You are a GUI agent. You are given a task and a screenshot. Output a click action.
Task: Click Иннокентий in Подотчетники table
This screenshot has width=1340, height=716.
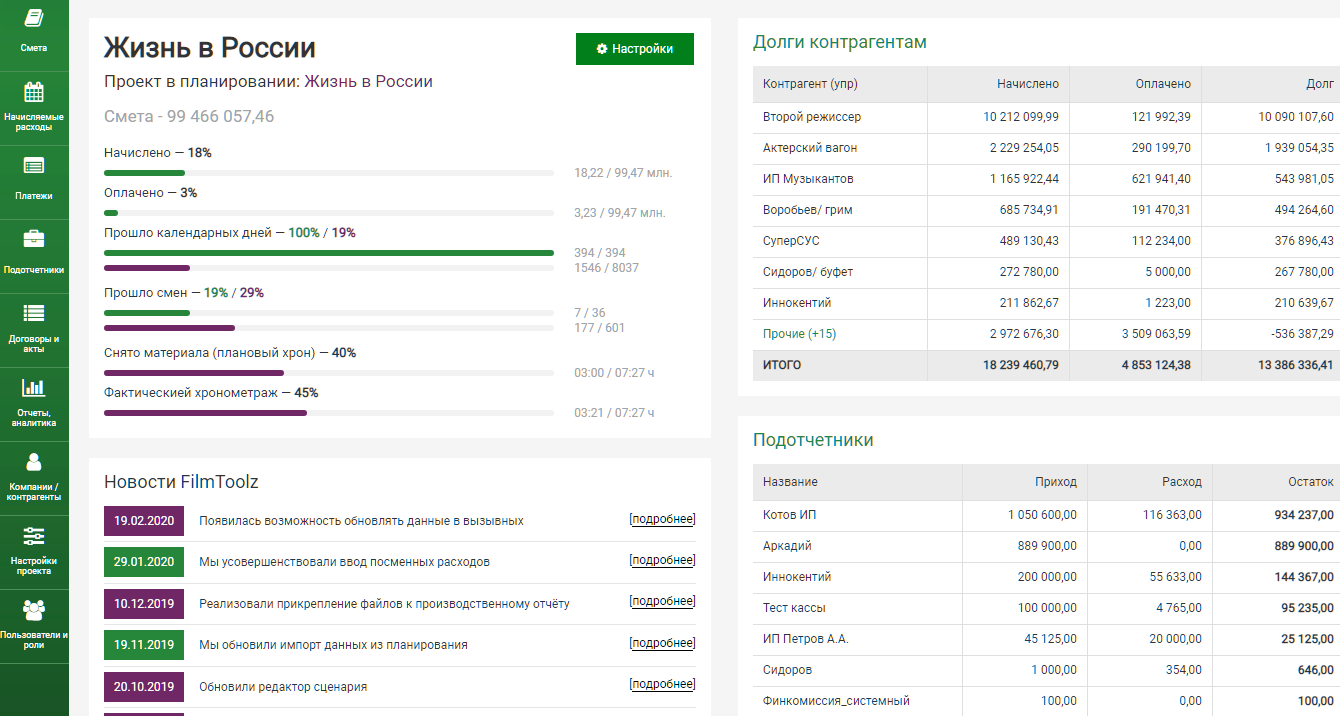pos(797,577)
